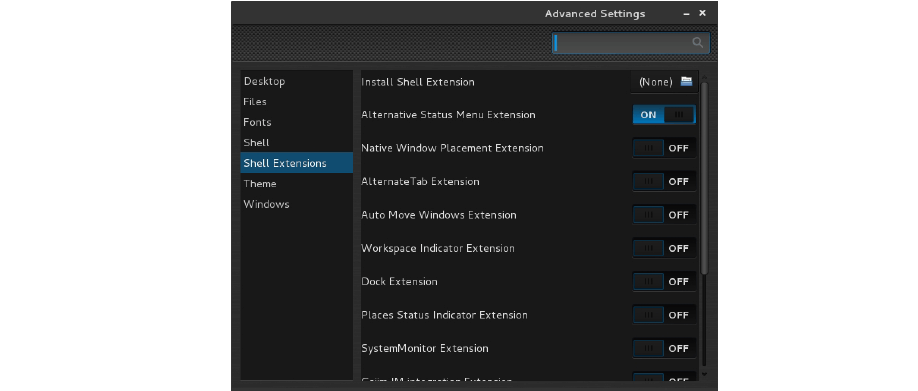The height and width of the screenshot is (391, 918).
Task: Click the Places Status Indicator Extension text
Action: pyautogui.click(x=444, y=315)
